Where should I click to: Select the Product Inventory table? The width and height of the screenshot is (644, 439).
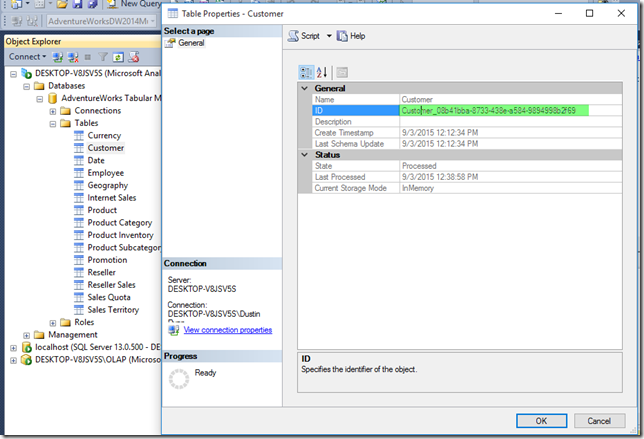tap(120, 235)
